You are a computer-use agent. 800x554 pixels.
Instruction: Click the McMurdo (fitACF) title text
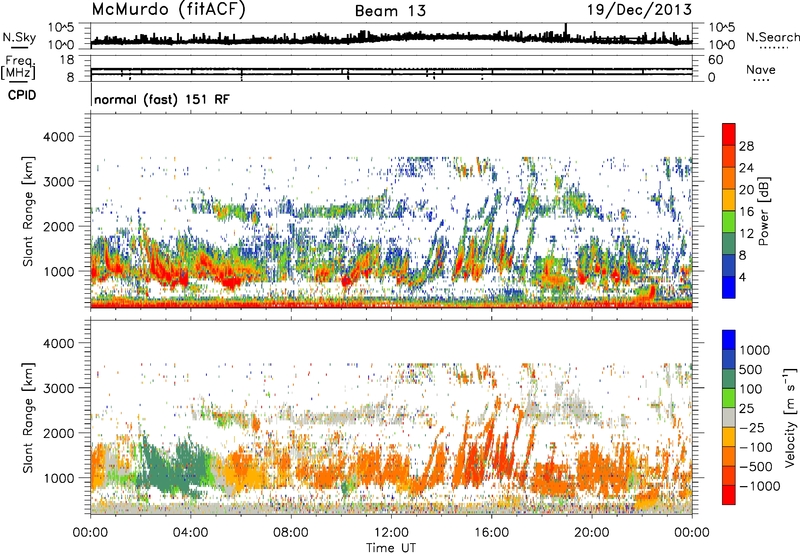click(168, 10)
